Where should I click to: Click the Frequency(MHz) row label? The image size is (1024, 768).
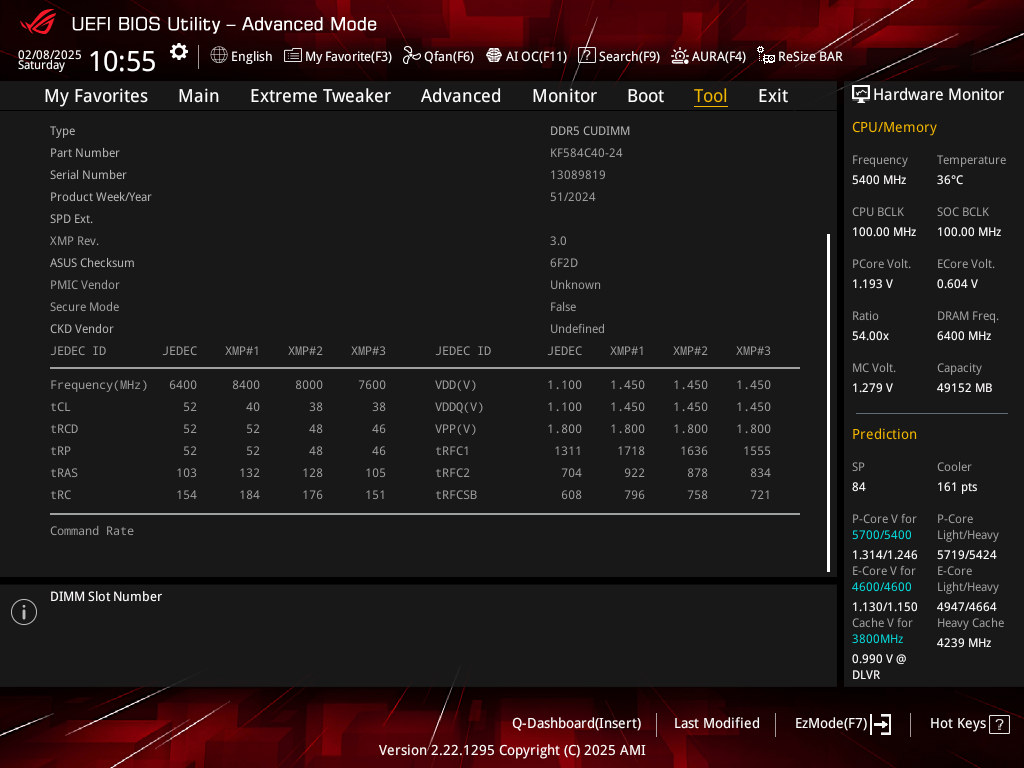click(99, 385)
